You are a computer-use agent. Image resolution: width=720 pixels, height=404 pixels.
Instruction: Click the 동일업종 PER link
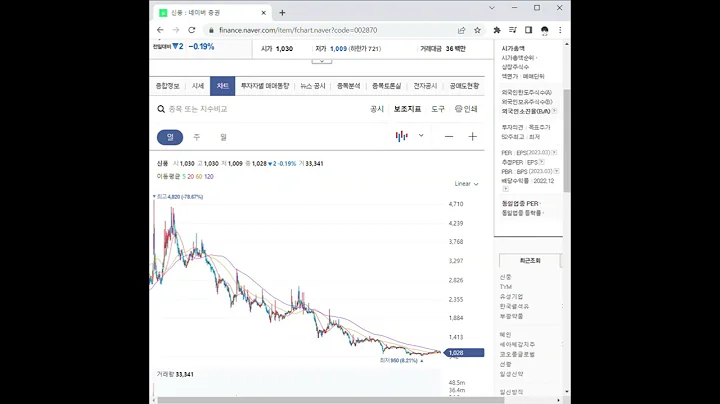520,203
